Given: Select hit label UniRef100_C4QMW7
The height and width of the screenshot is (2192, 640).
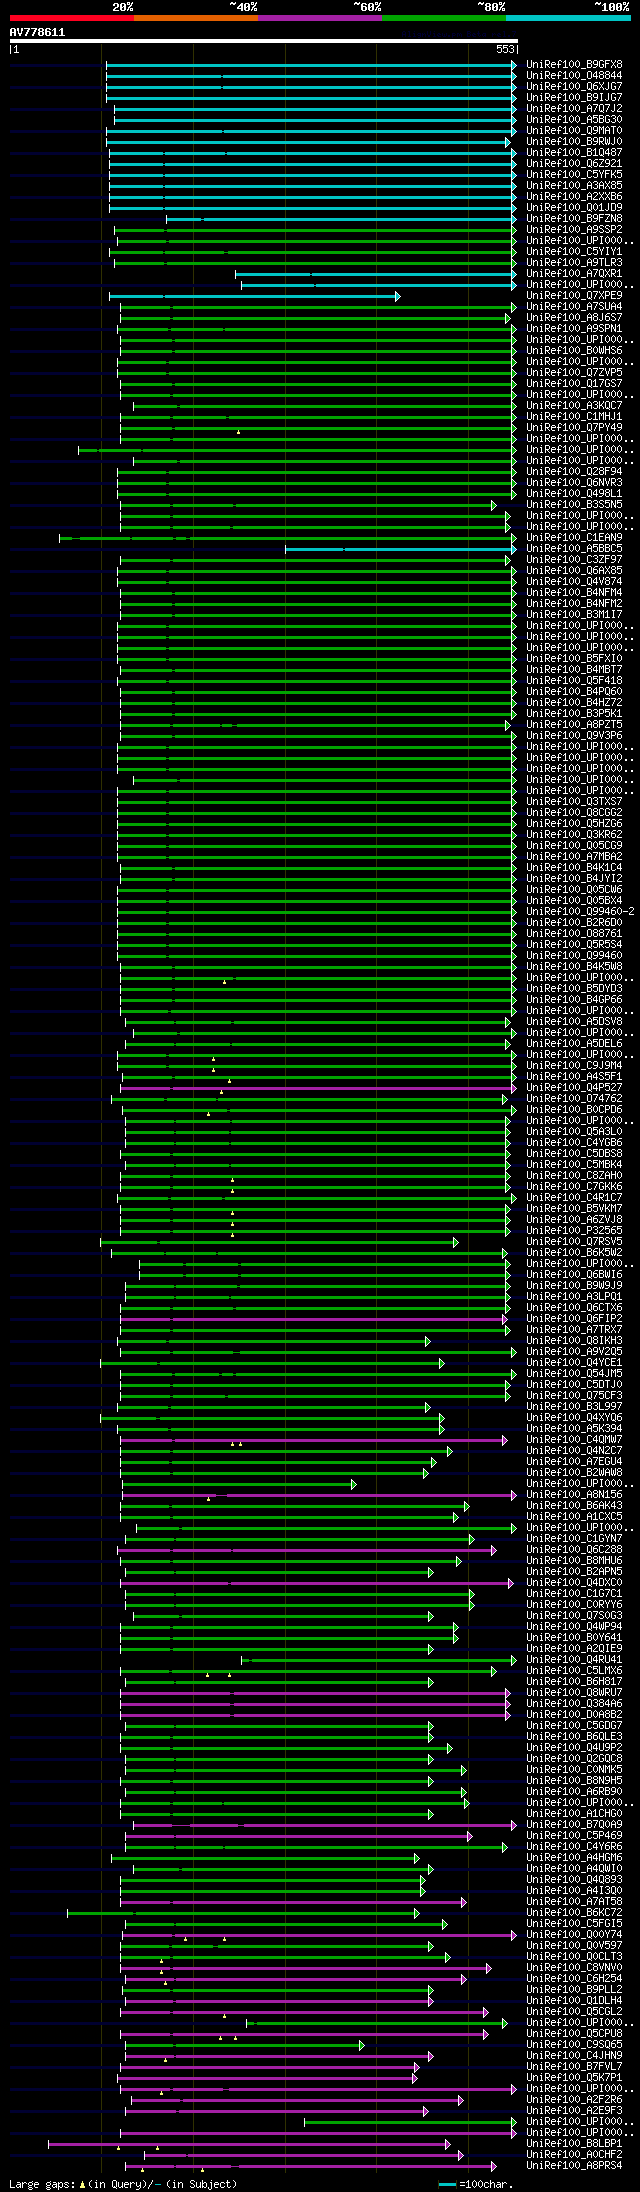Looking at the screenshot, I should (574, 1439).
